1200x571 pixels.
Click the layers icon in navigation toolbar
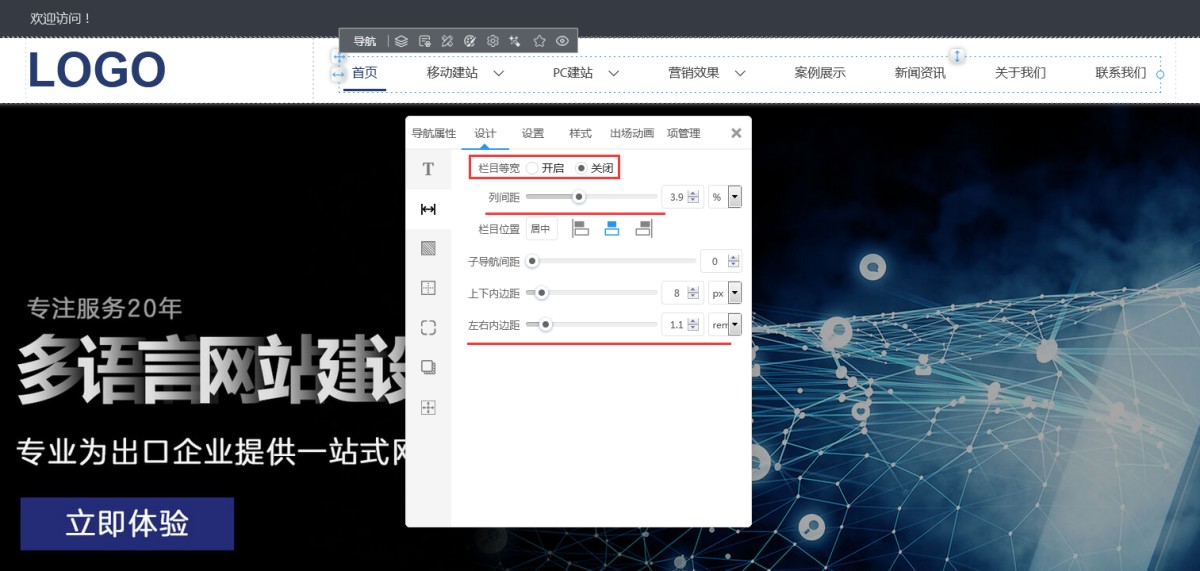coord(401,41)
